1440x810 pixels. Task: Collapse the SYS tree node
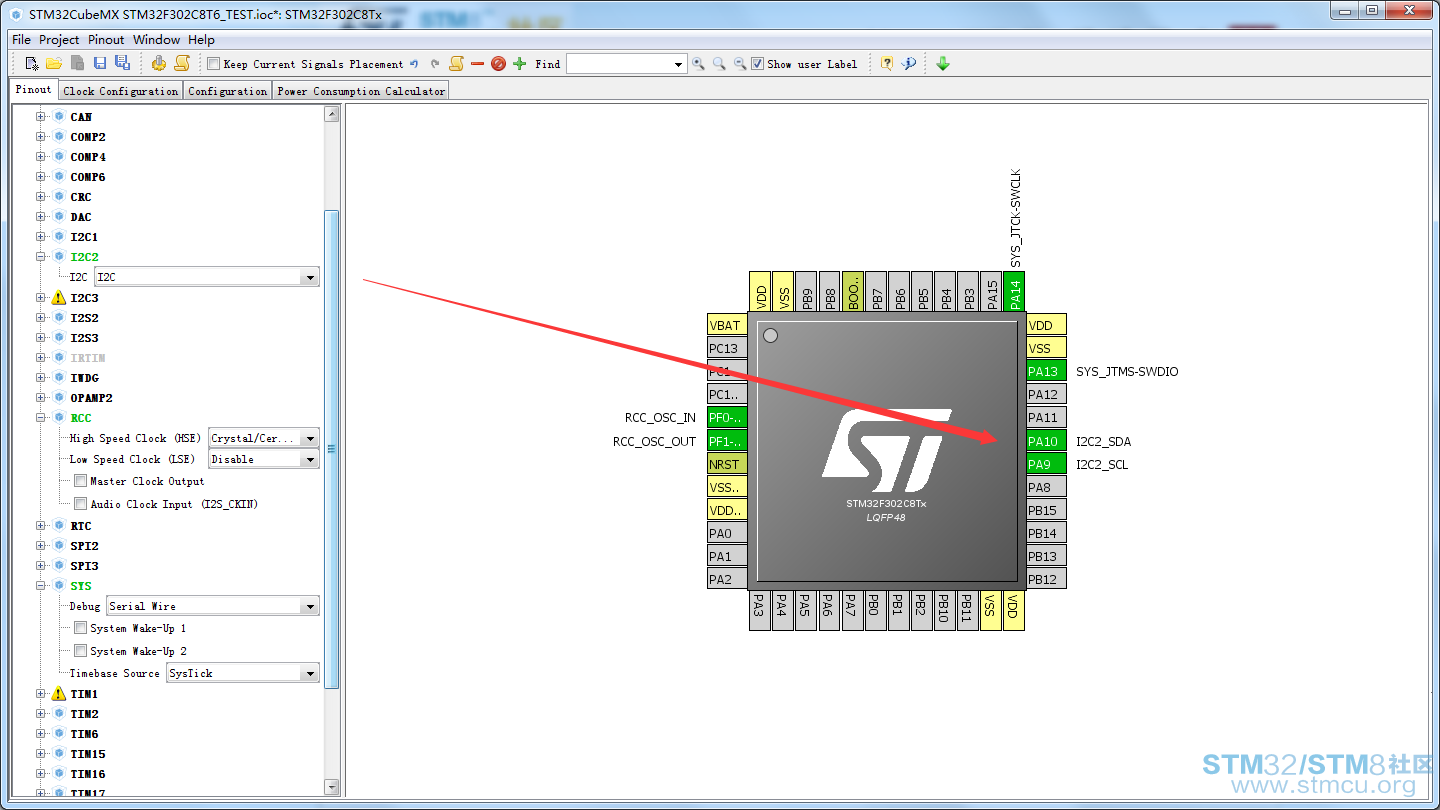pos(41,586)
